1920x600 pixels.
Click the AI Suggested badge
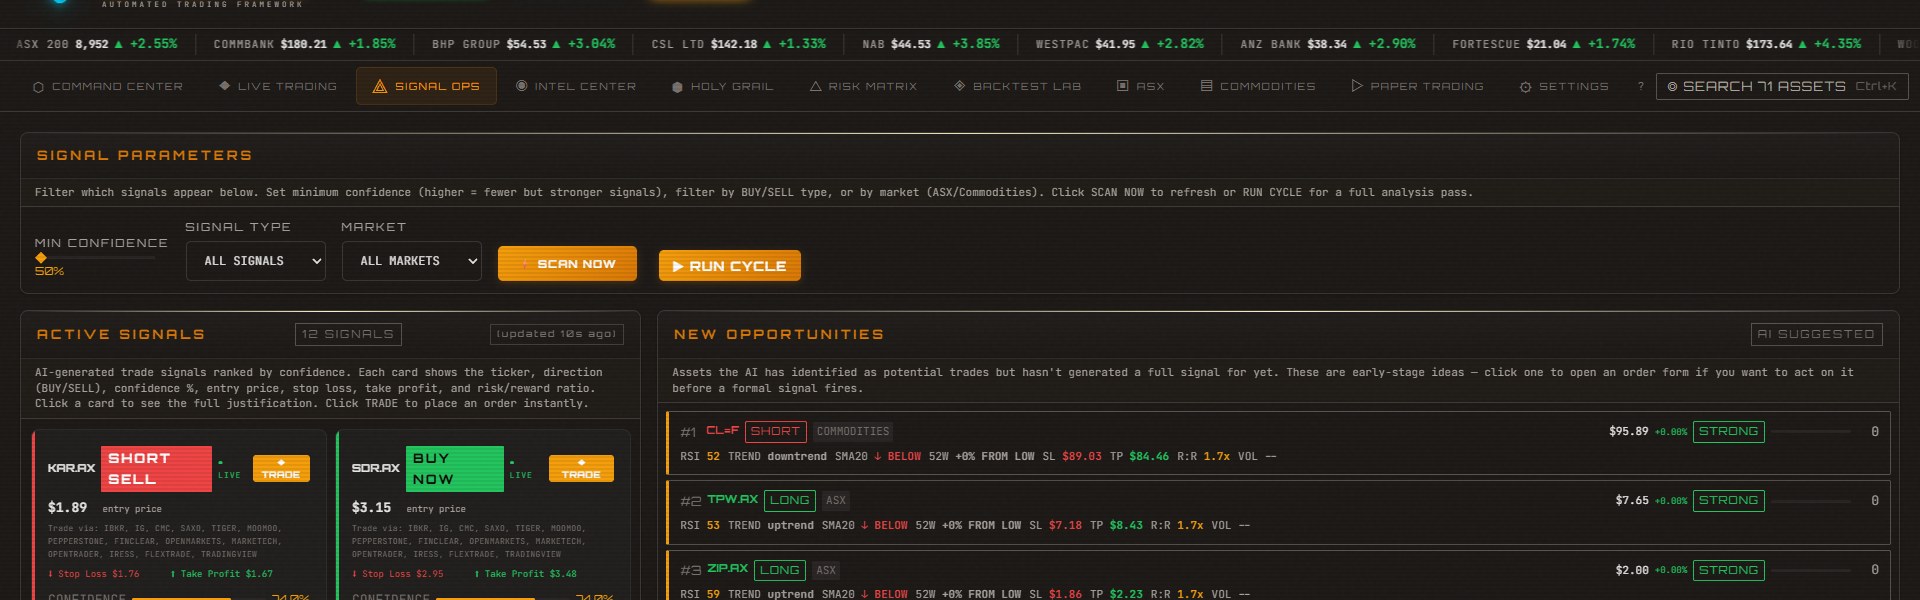pyautogui.click(x=1816, y=334)
